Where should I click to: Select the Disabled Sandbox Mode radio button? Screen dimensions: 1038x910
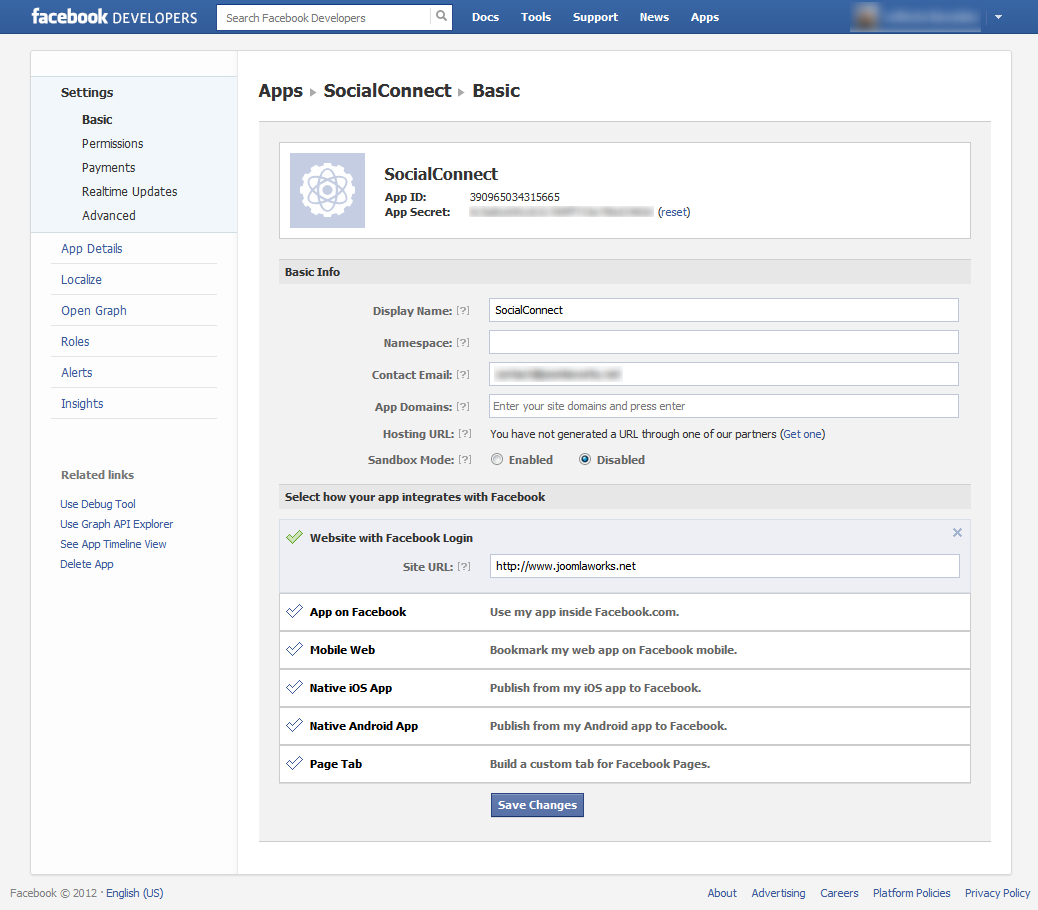click(585, 459)
